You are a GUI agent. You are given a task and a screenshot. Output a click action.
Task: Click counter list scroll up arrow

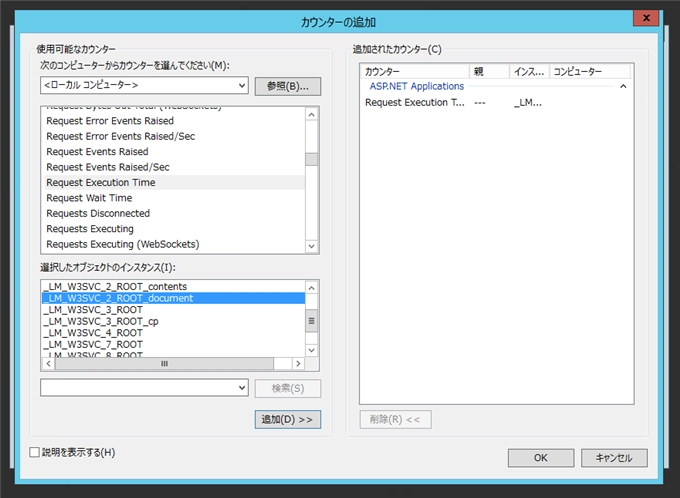pos(311,115)
